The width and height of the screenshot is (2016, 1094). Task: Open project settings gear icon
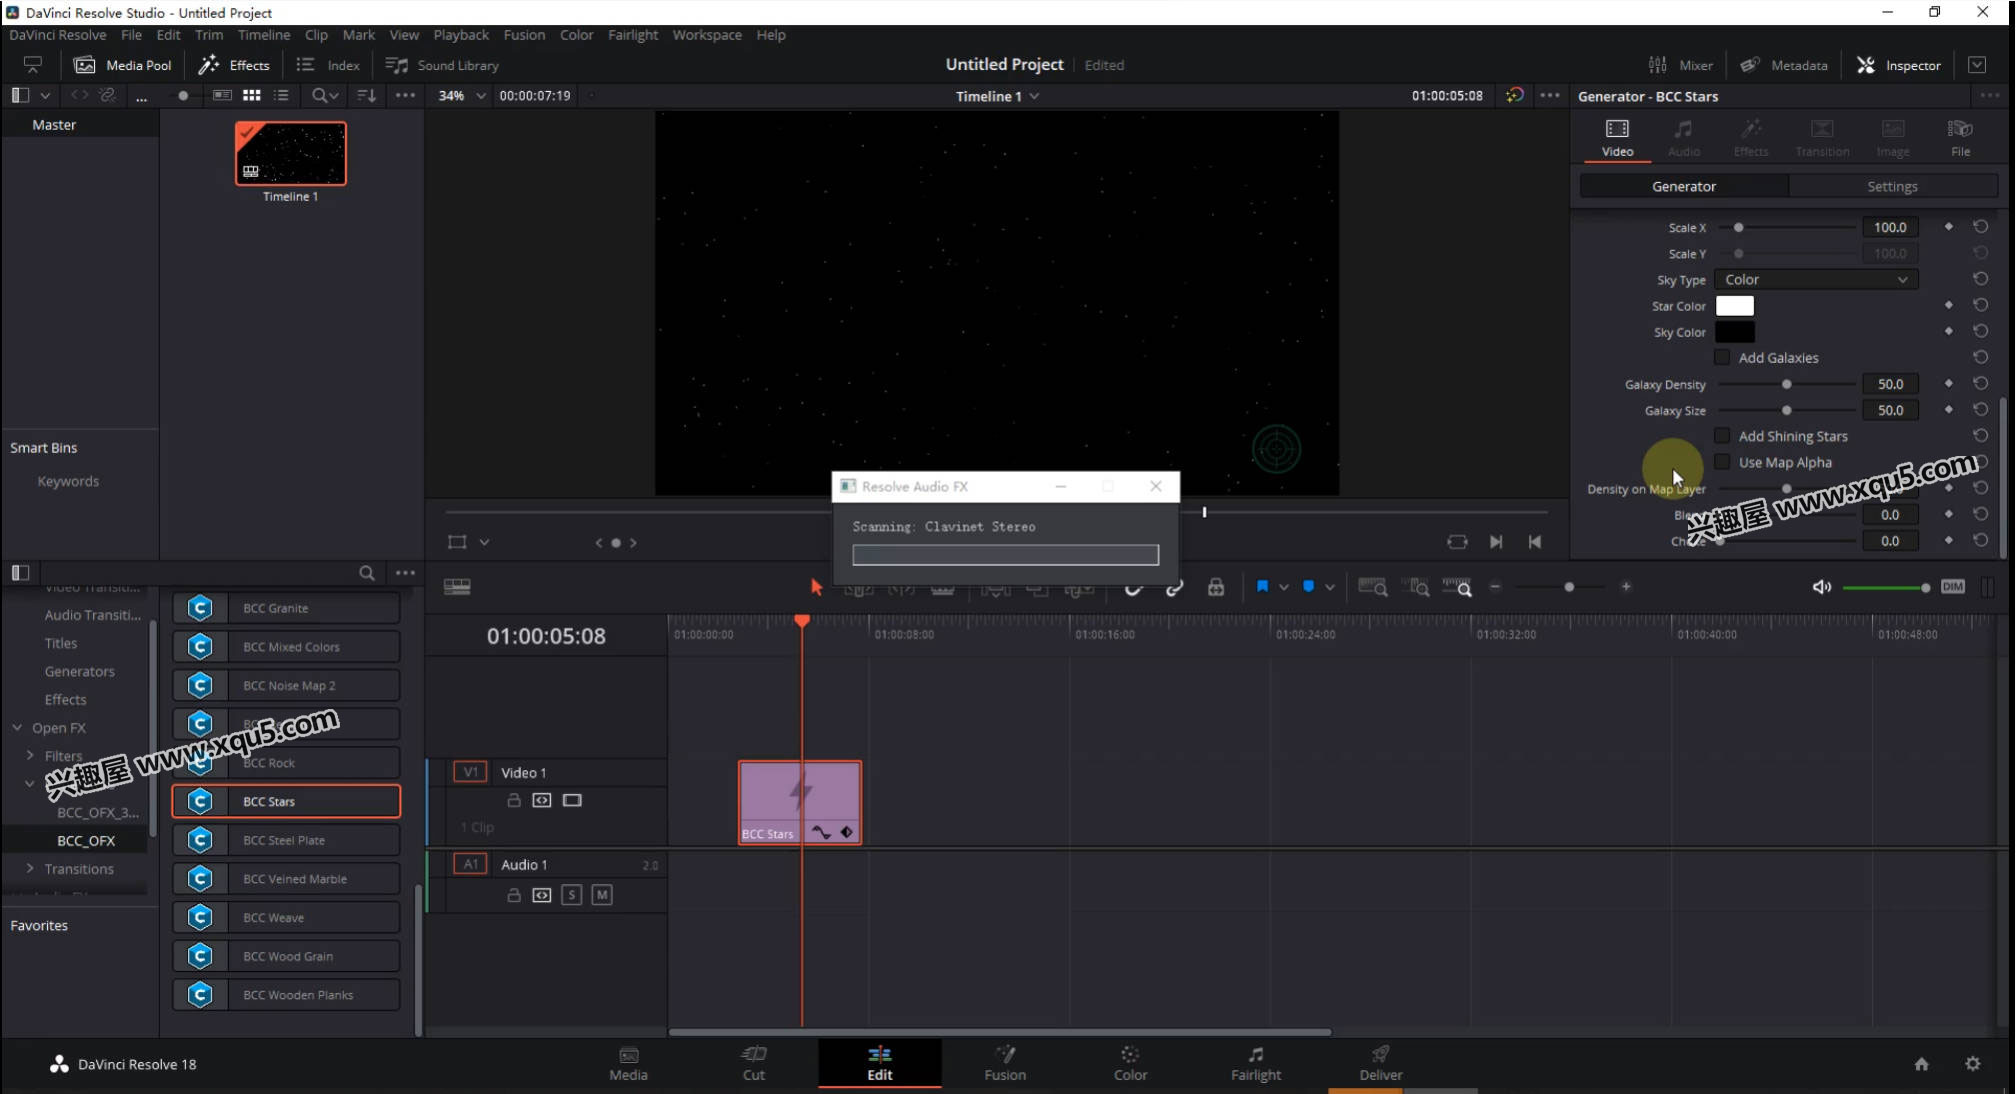click(x=1972, y=1064)
